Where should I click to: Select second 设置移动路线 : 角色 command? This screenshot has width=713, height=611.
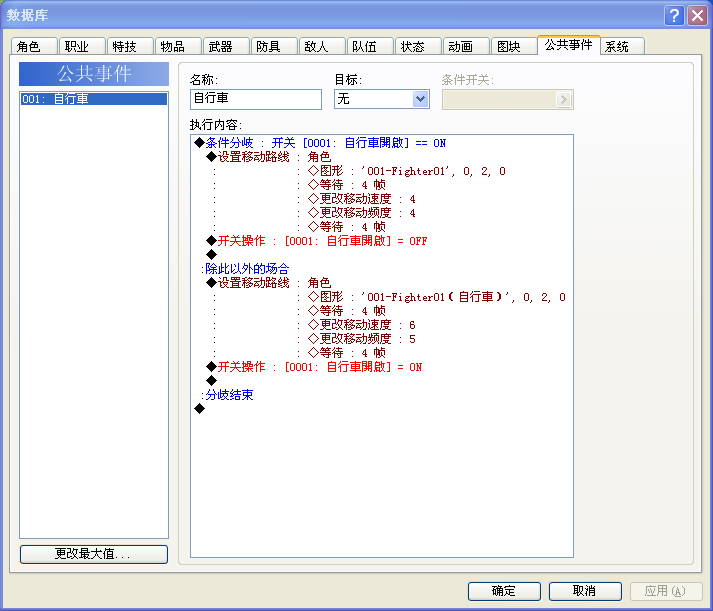(x=268, y=283)
